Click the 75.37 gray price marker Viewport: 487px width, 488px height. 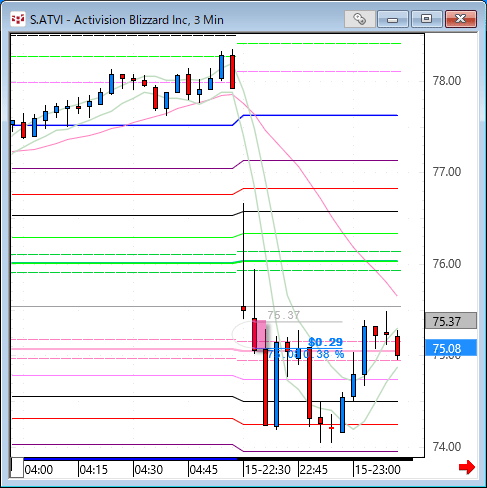(x=451, y=321)
